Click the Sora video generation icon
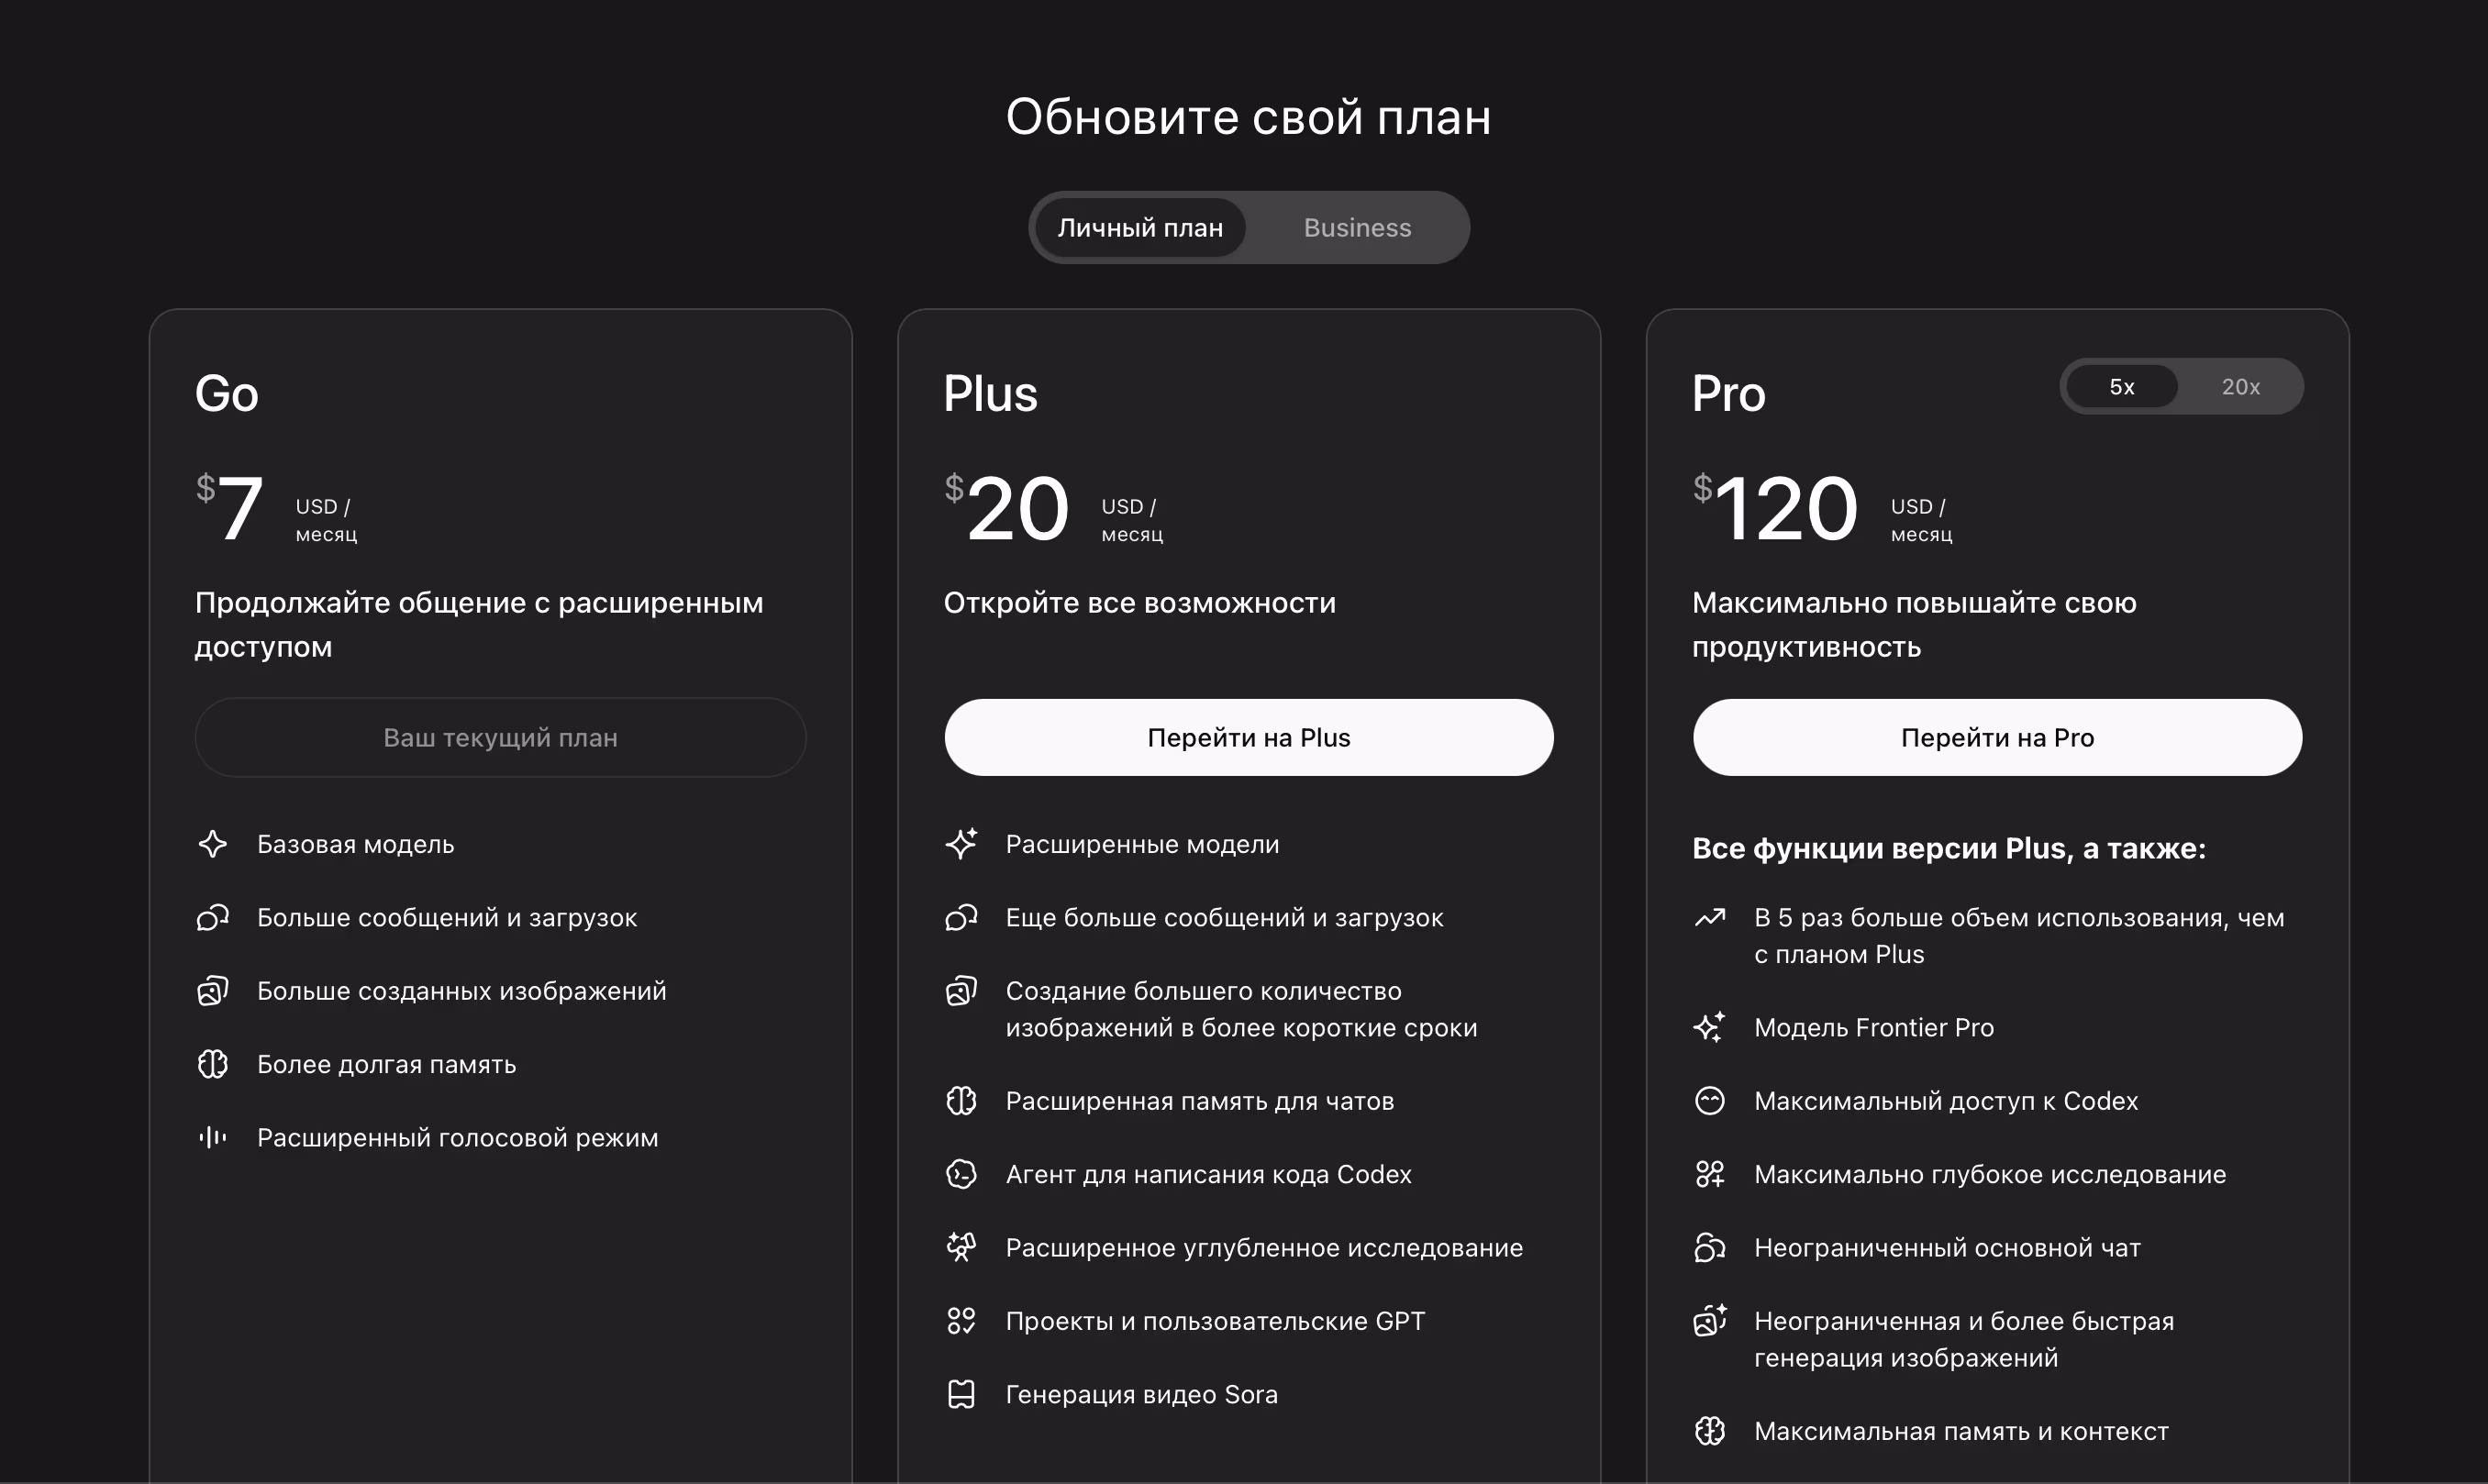This screenshot has width=2488, height=1484. tap(961, 1394)
